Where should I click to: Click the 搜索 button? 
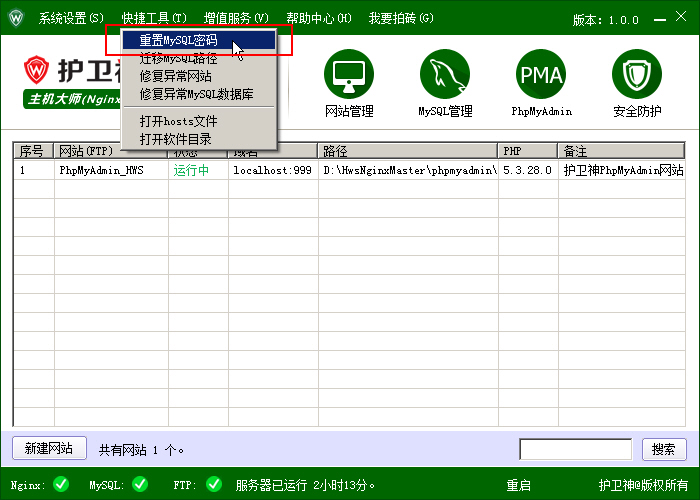tap(664, 449)
